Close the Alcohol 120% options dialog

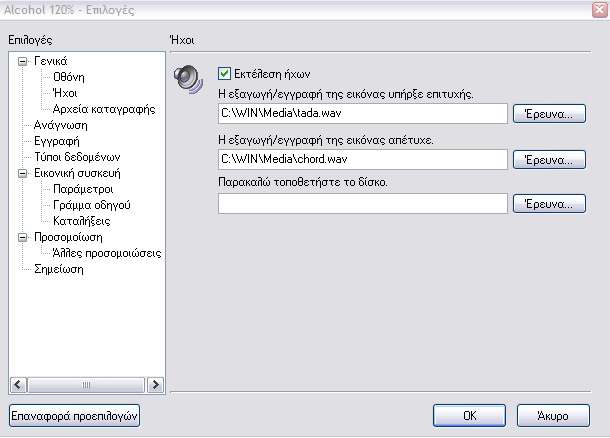click(599, 10)
